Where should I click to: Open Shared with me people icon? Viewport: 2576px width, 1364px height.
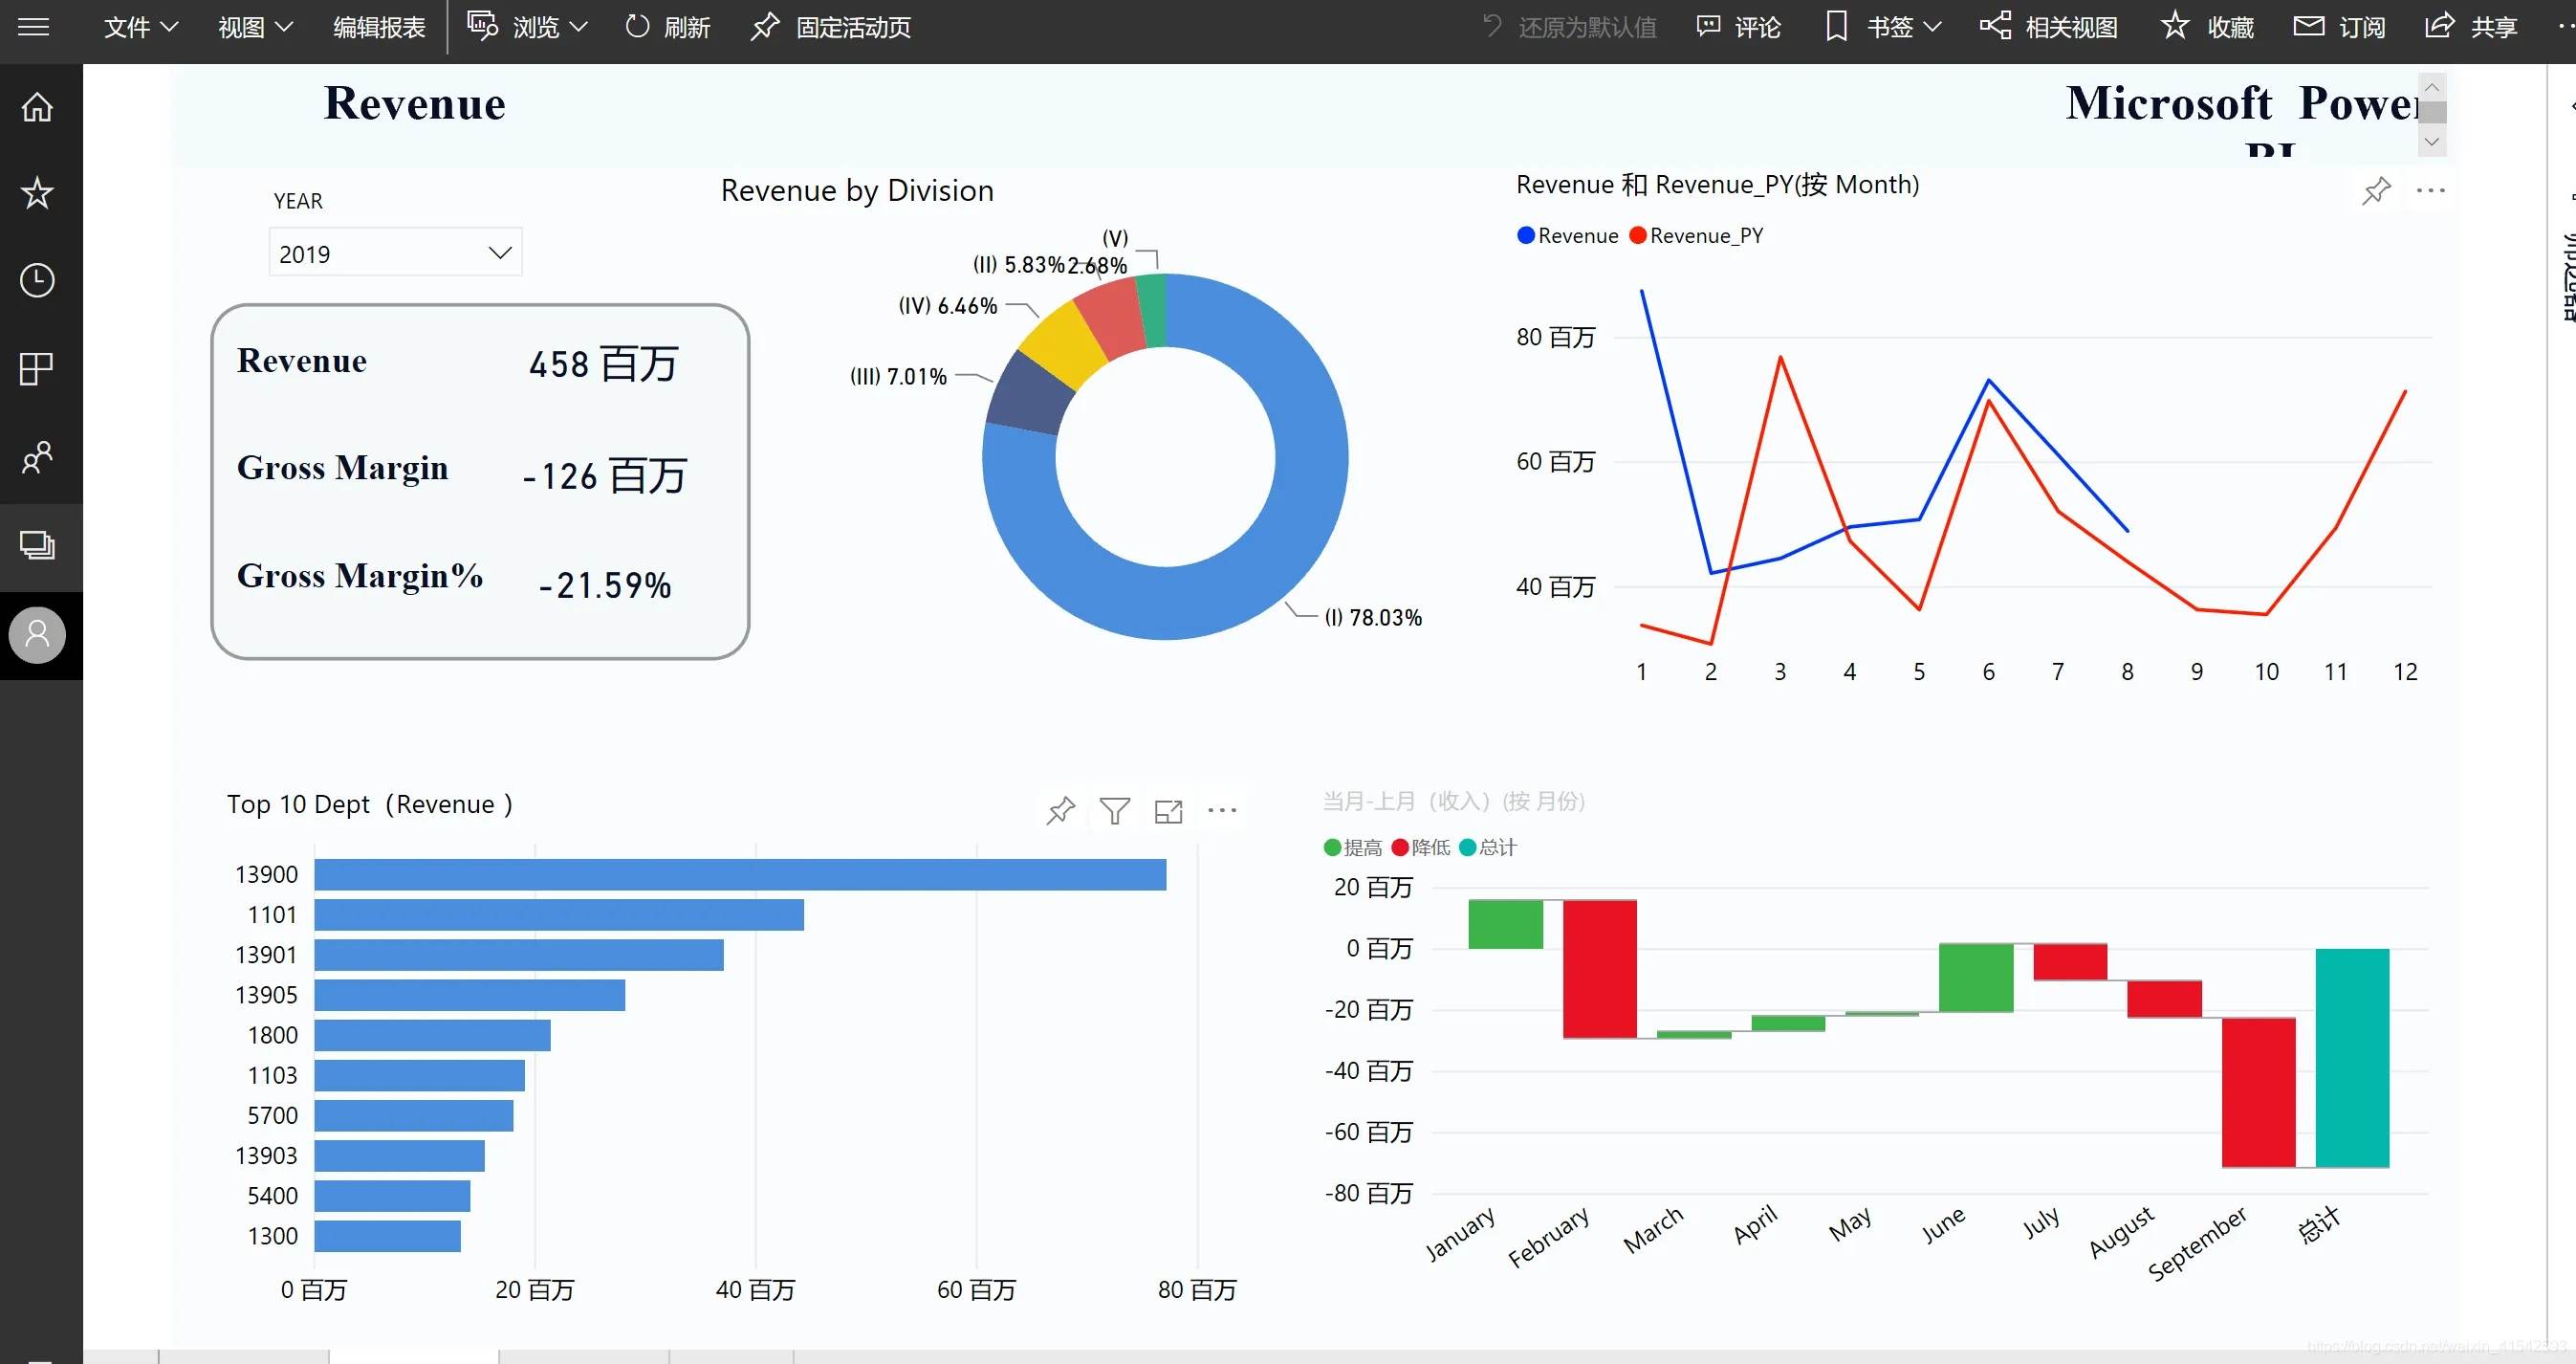click(37, 457)
